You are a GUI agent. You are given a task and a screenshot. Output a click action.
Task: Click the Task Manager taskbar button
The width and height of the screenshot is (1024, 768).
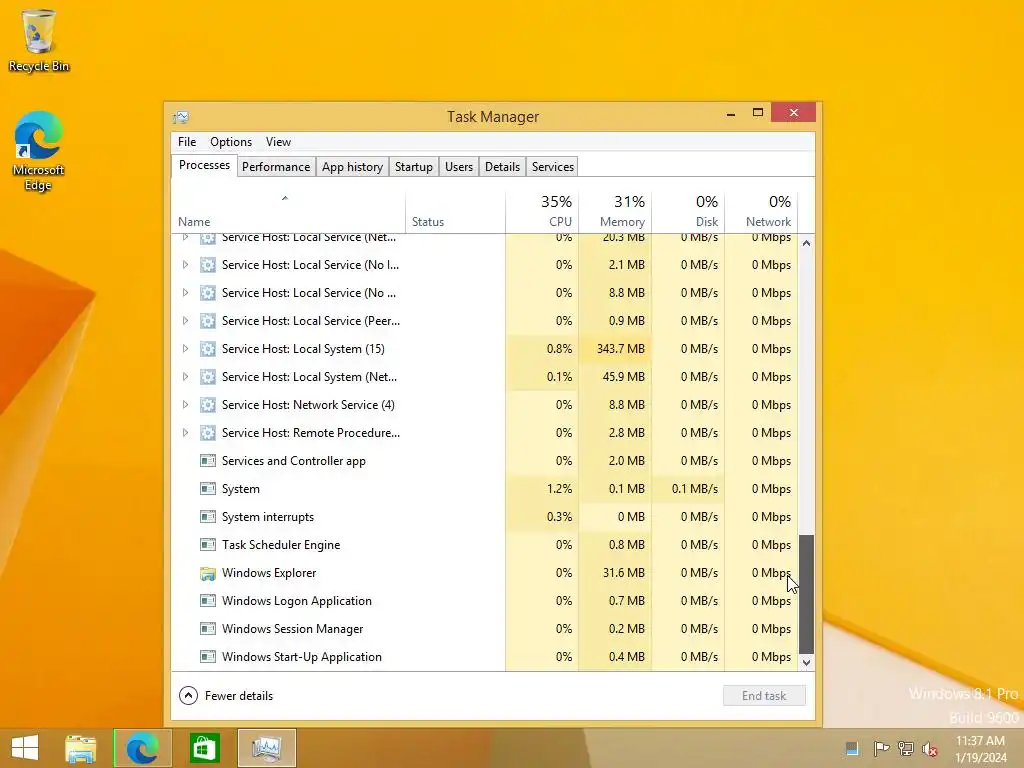[x=266, y=748]
